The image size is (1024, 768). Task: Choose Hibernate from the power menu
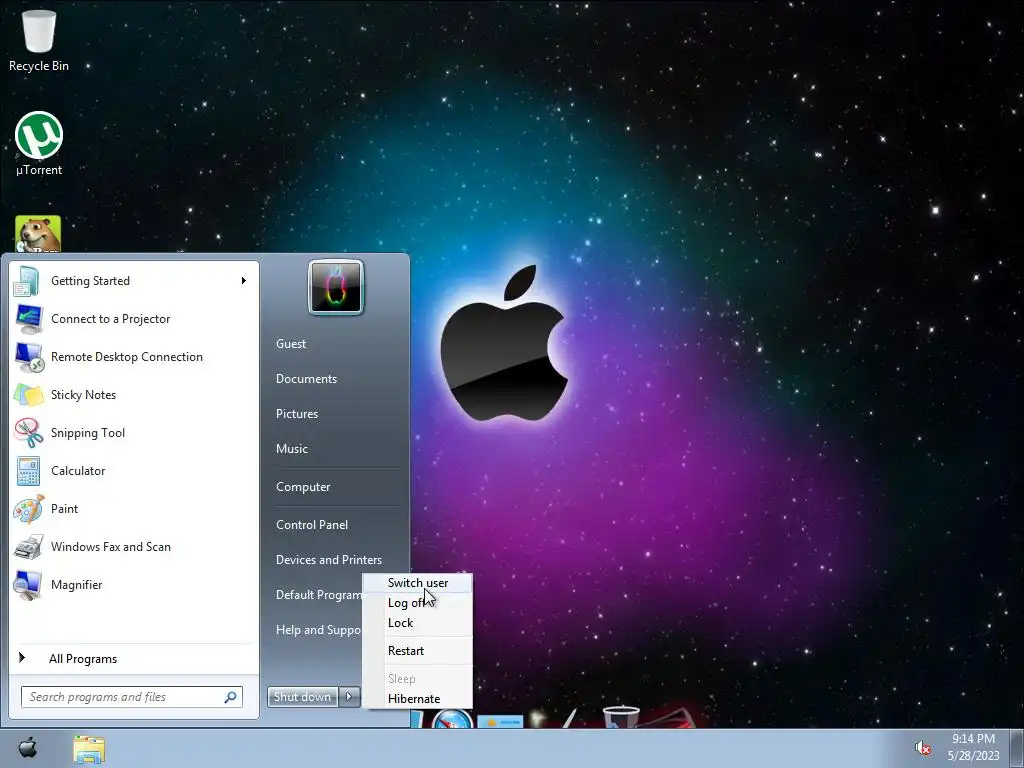point(418,699)
